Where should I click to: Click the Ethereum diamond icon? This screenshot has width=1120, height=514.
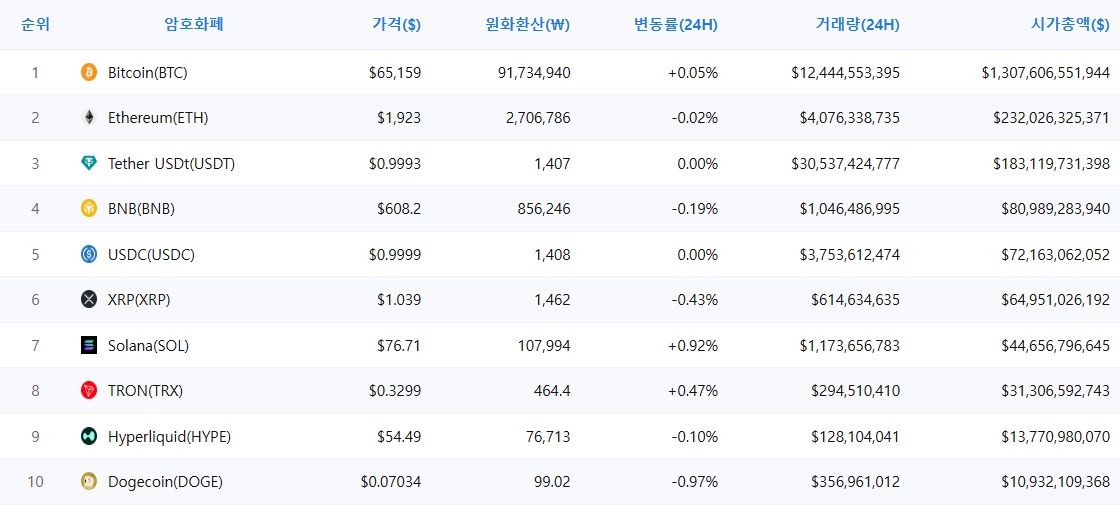[x=89, y=118]
